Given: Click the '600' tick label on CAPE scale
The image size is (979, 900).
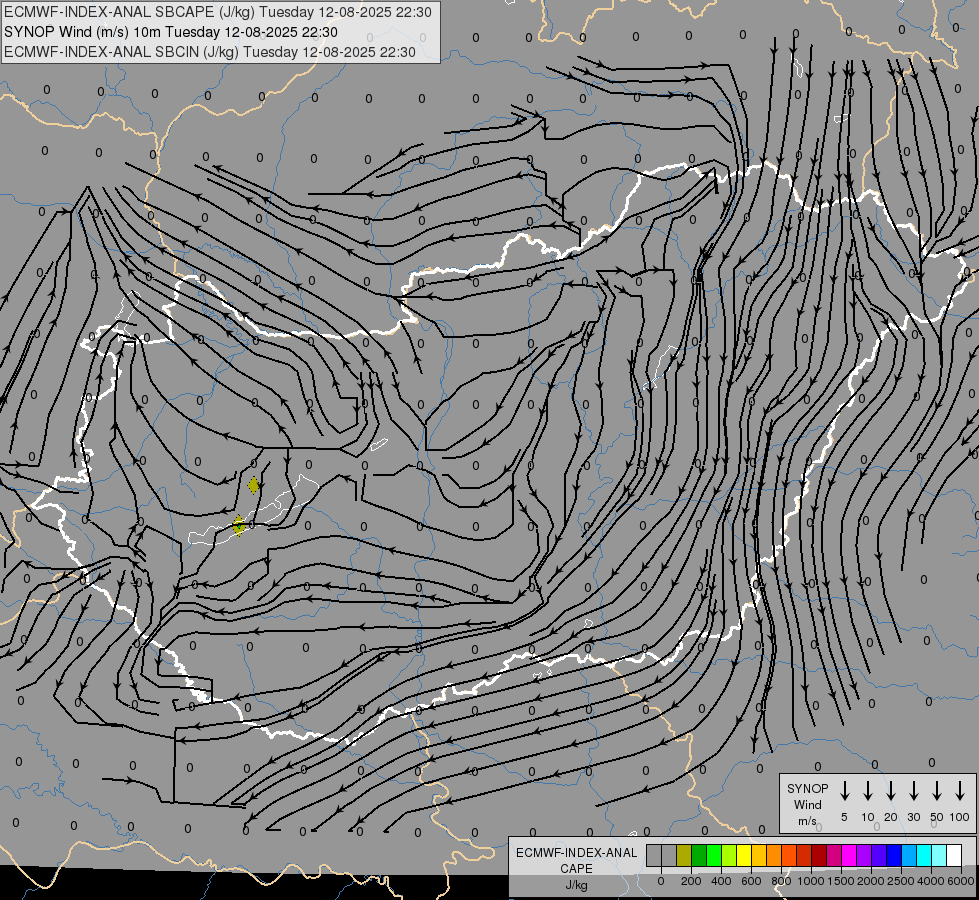Looking at the screenshot, I should pos(751,881).
